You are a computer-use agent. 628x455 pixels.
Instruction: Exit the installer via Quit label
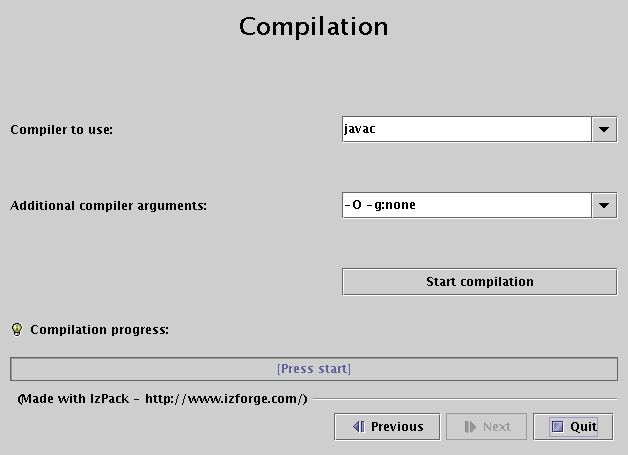583,427
